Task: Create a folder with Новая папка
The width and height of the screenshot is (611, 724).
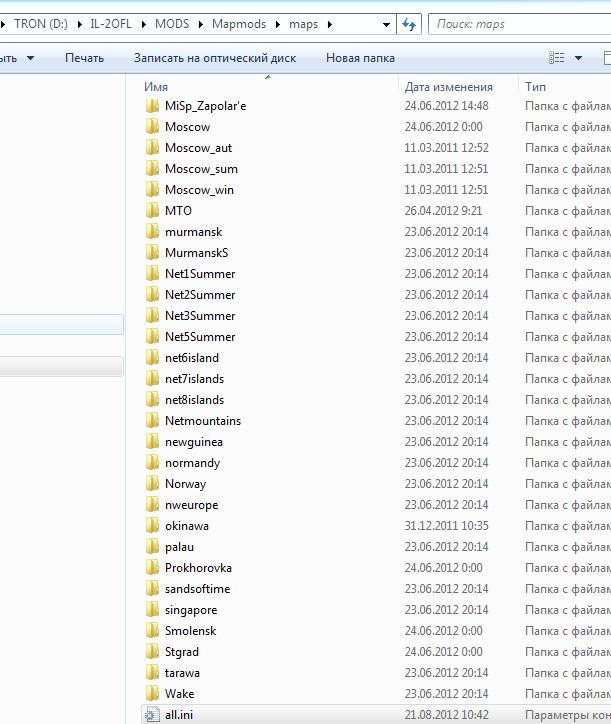Action: tap(360, 58)
